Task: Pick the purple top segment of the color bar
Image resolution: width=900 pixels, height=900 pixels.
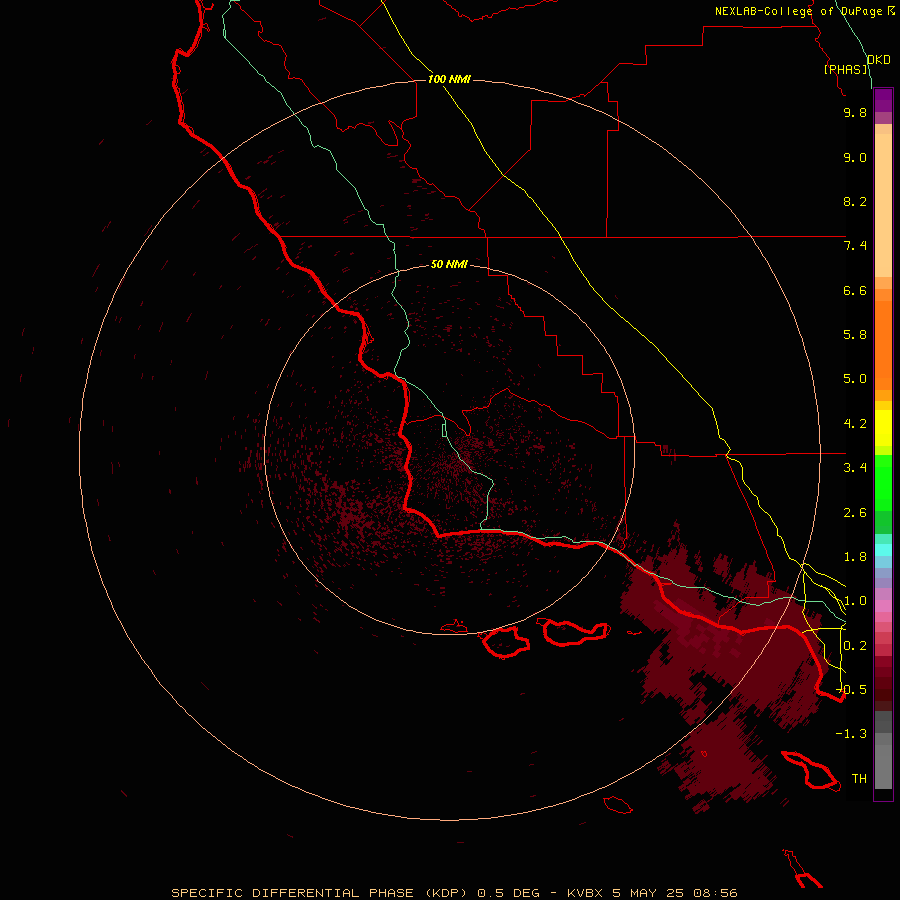Action: pos(883,100)
